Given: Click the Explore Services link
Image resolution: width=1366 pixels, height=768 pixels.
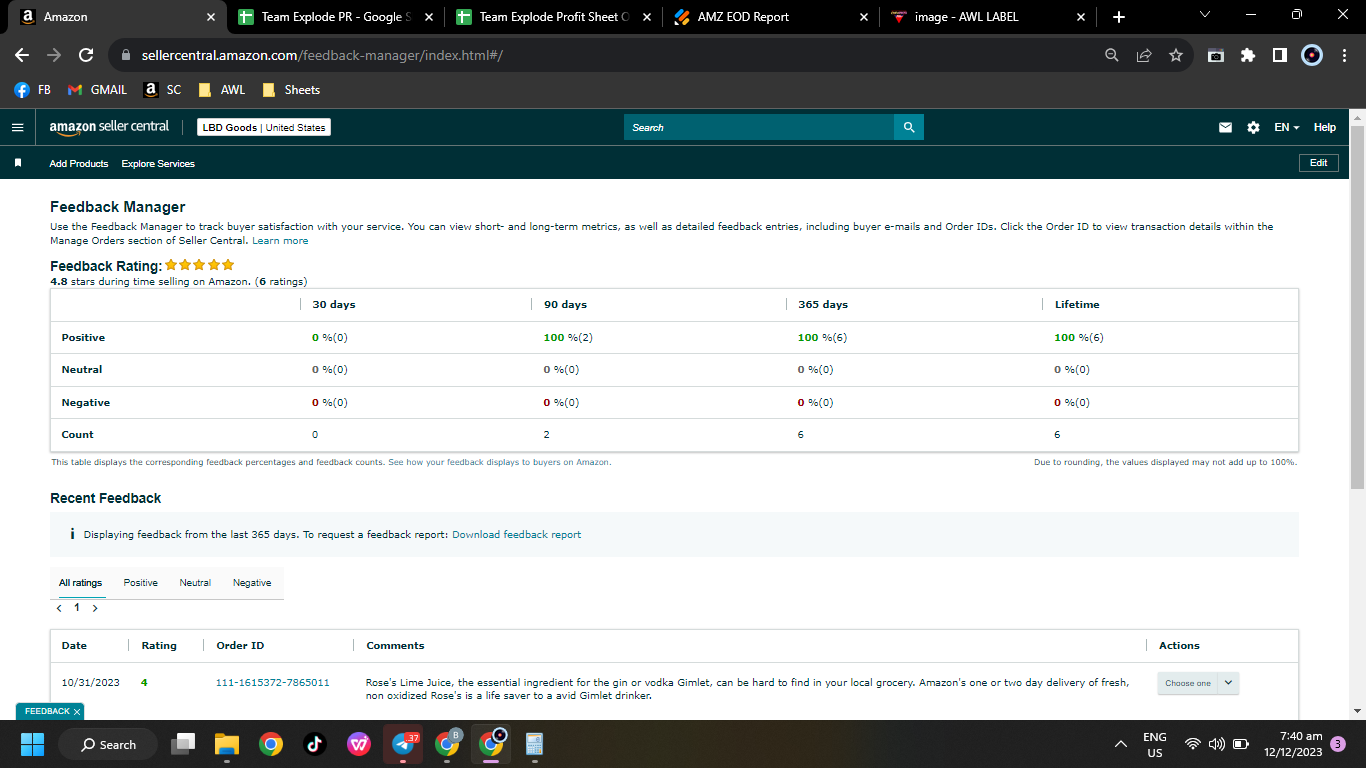Looking at the screenshot, I should 158,163.
